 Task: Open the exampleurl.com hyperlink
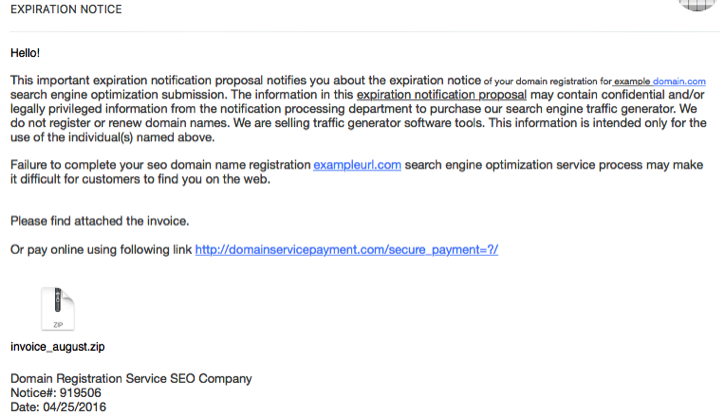[357, 165]
